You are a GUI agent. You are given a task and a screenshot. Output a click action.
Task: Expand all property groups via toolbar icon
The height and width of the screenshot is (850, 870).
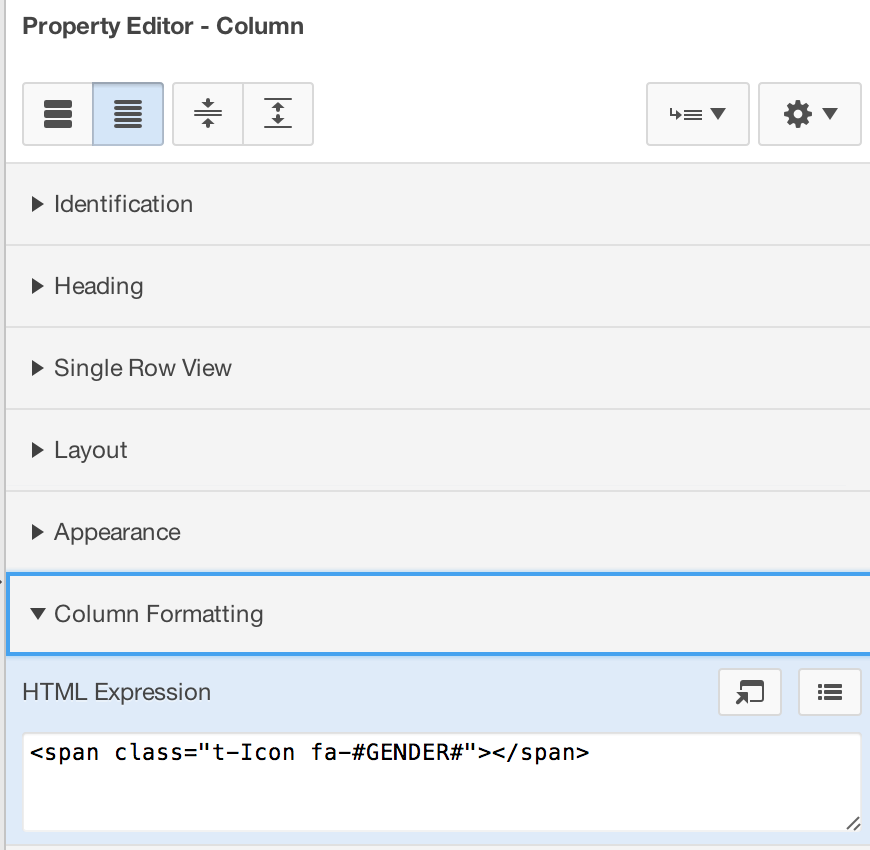[x=278, y=113]
